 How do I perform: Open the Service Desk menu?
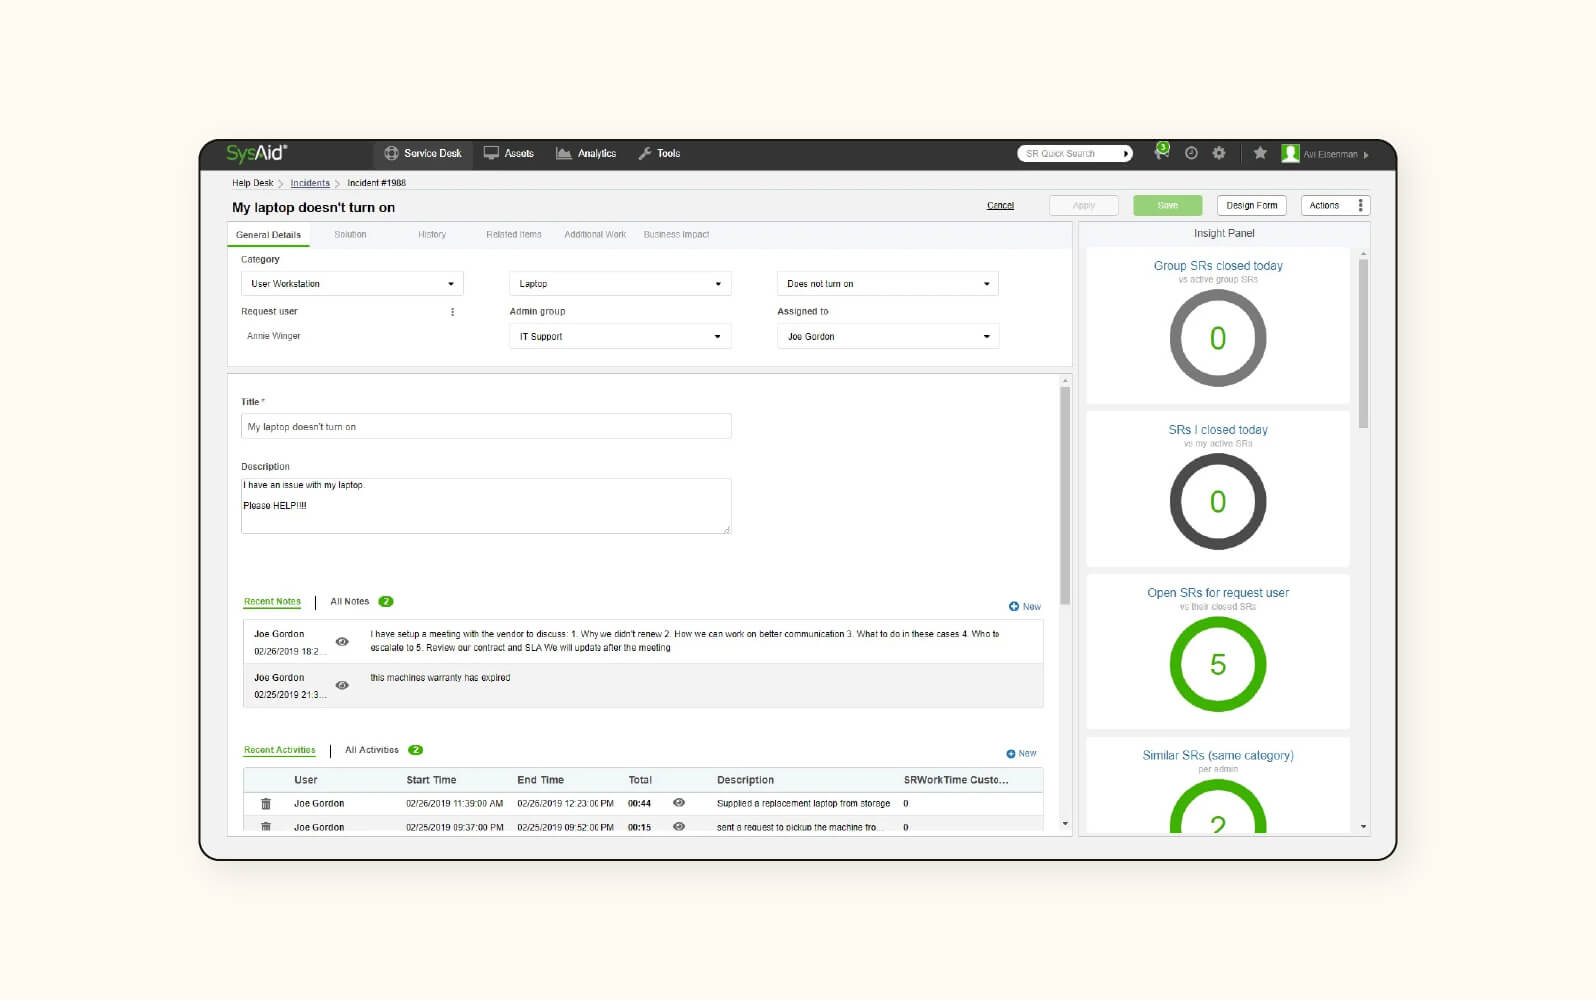click(x=423, y=153)
